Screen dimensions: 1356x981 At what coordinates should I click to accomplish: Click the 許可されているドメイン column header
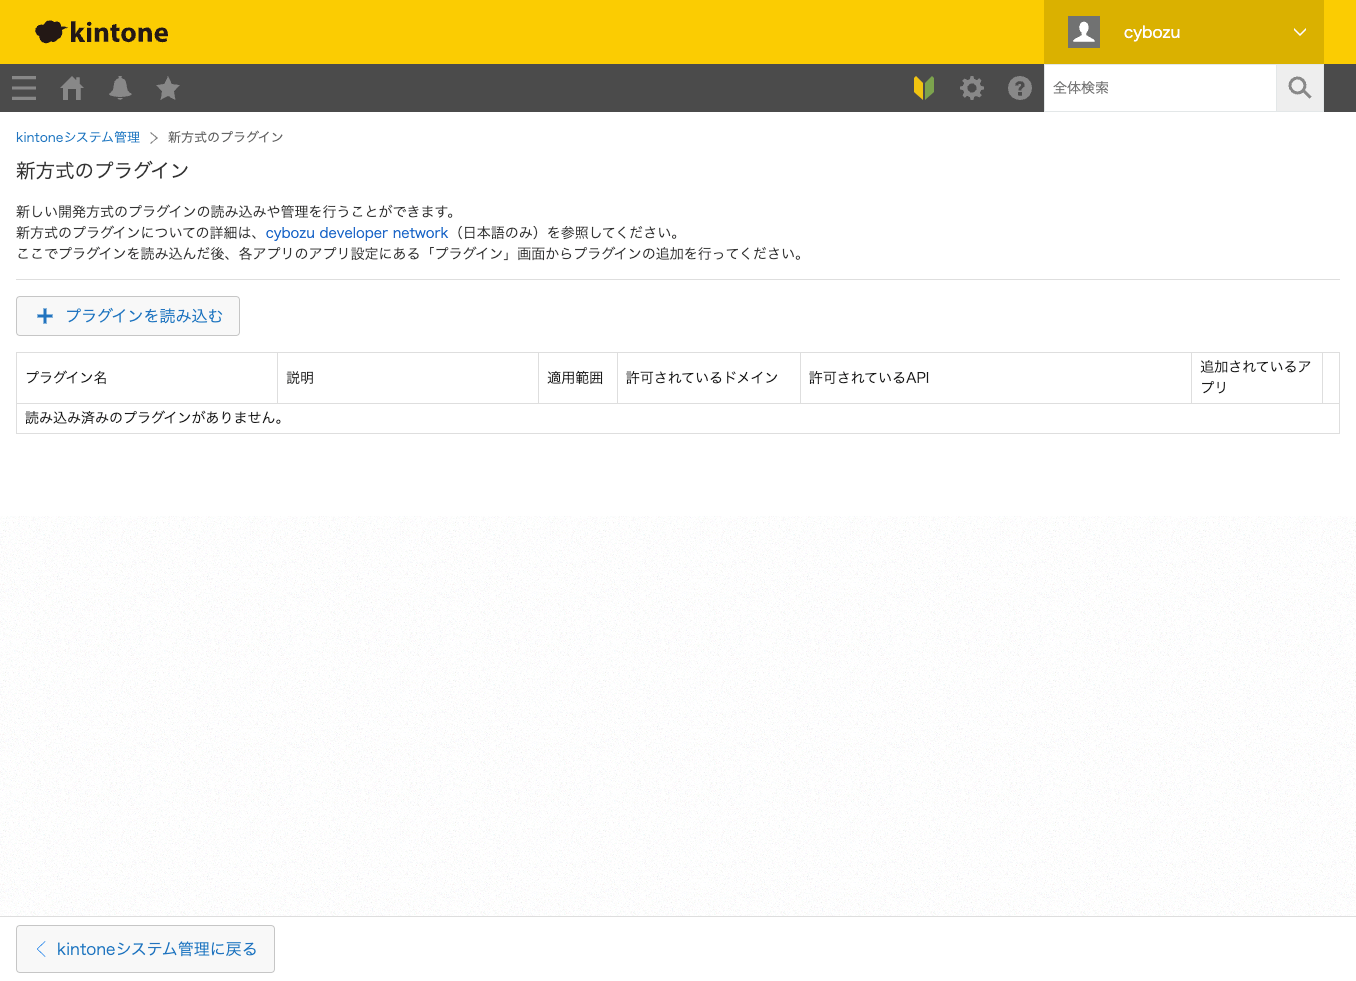click(x=709, y=378)
